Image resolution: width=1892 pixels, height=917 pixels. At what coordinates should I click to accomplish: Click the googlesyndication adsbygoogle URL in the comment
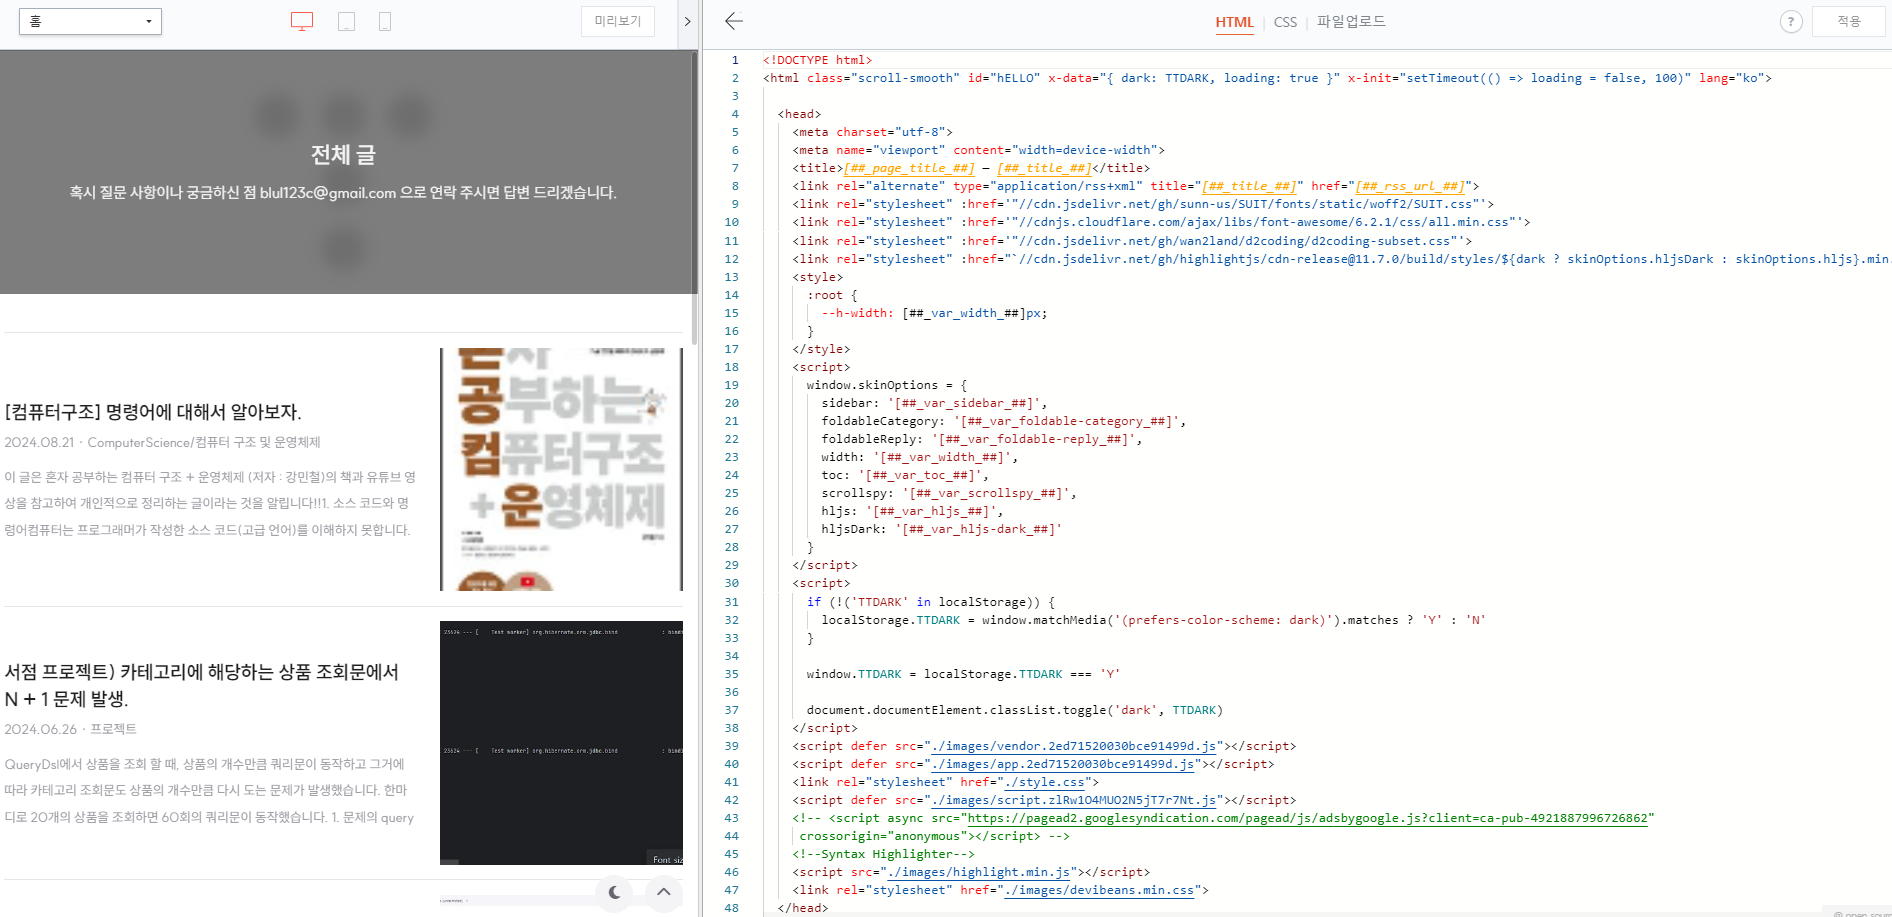[1307, 818]
